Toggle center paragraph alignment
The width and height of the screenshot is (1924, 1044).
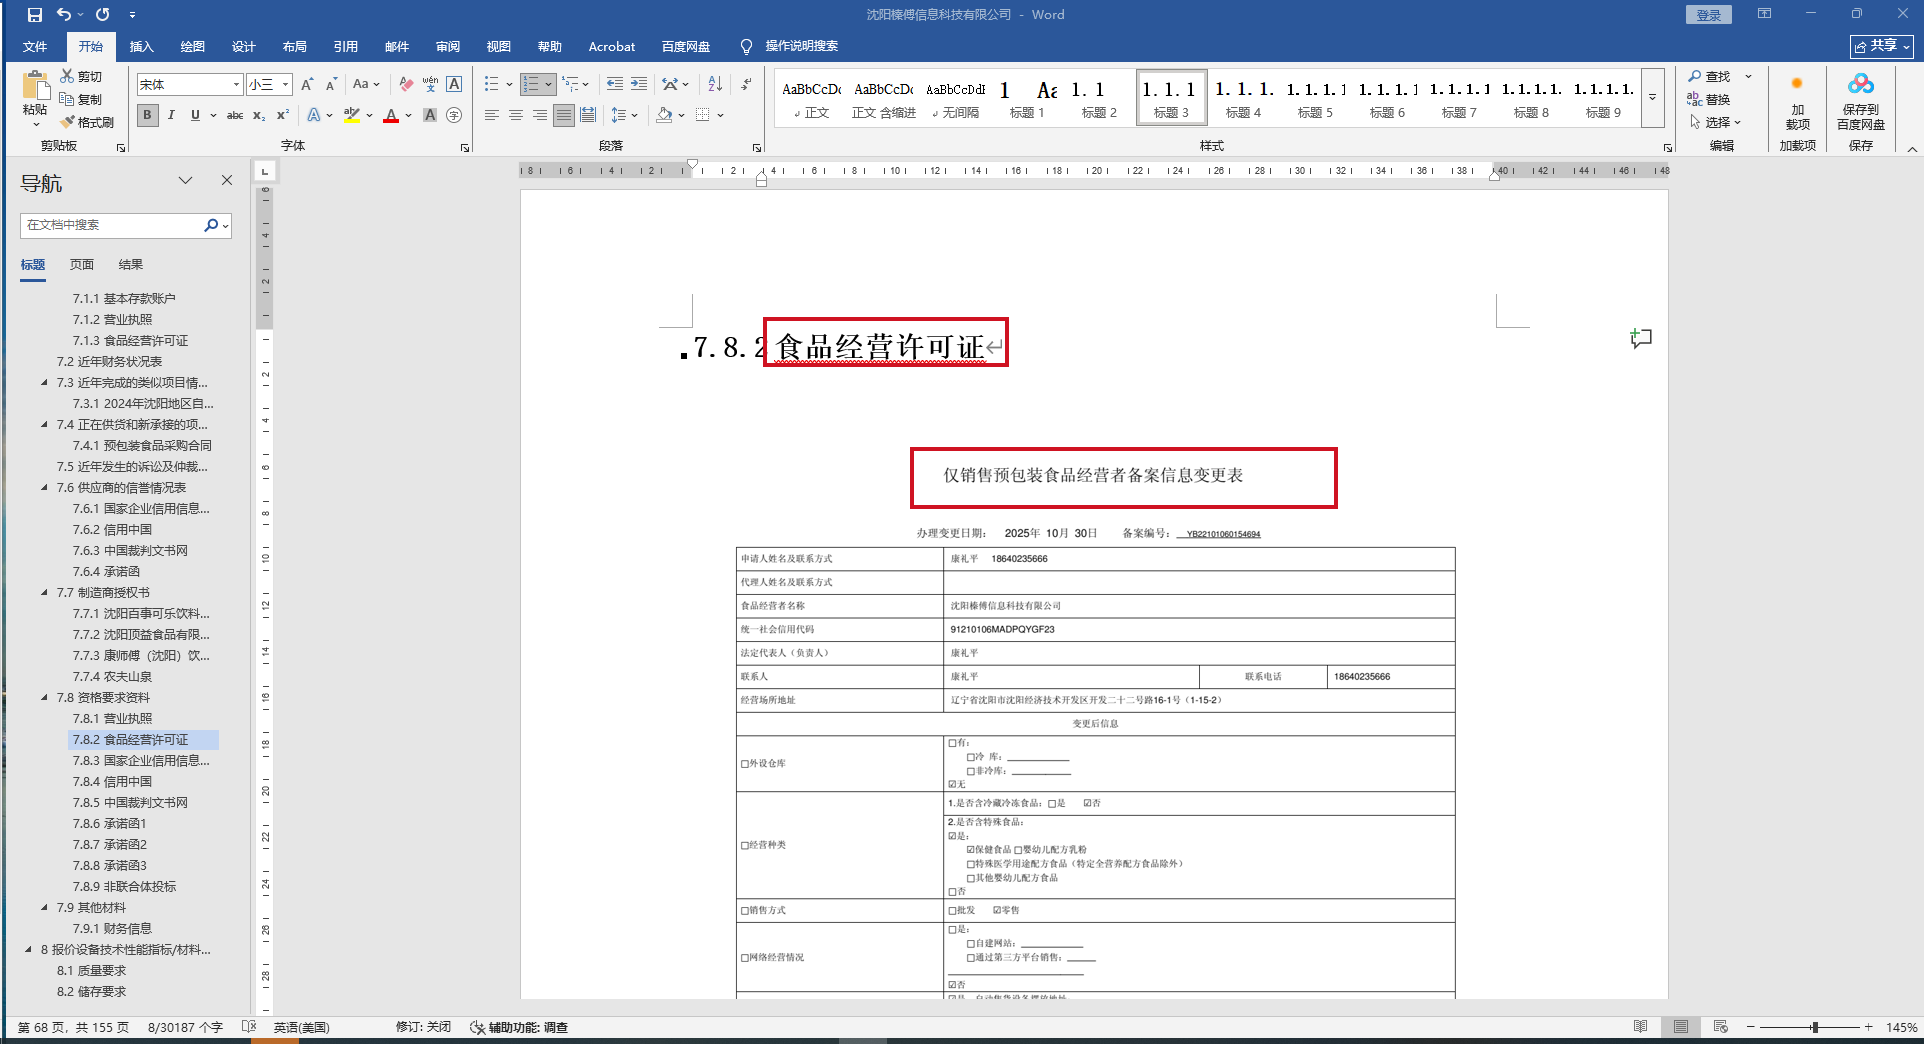coord(515,115)
